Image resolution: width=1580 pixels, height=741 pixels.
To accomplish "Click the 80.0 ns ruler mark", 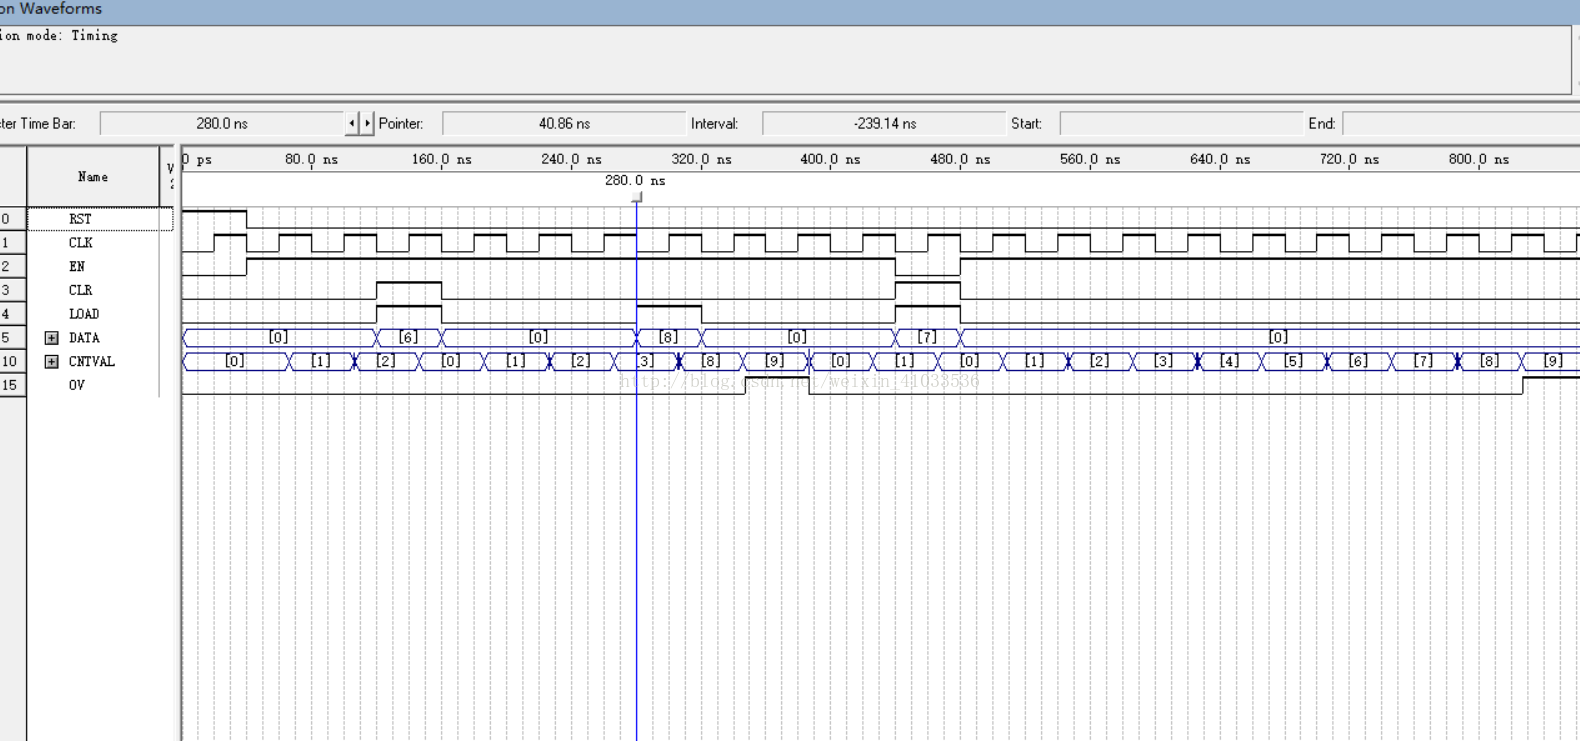I will point(312,159).
